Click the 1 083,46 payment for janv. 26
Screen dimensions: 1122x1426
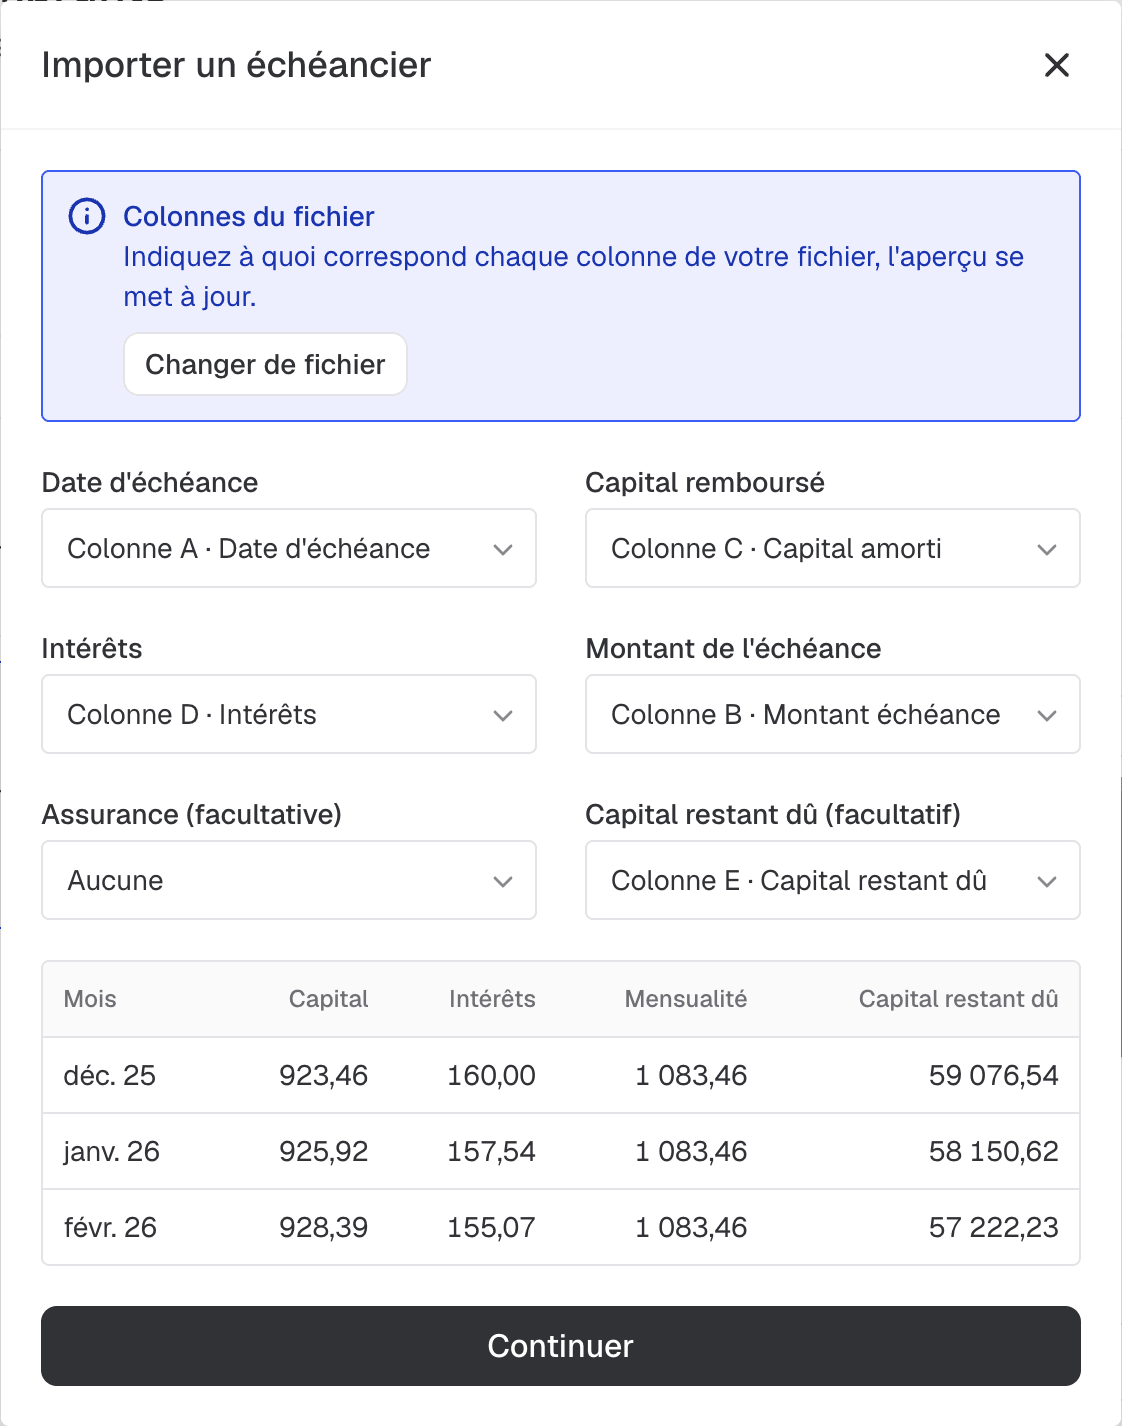point(691,1151)
